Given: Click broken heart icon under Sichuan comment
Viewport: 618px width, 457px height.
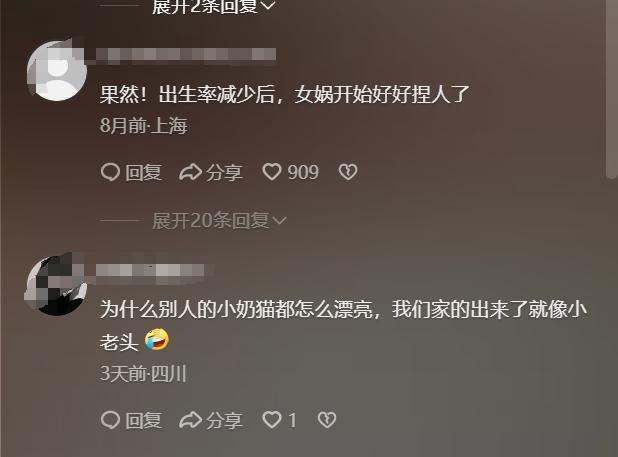Looking at the screenshot, I should click(327, 420).
